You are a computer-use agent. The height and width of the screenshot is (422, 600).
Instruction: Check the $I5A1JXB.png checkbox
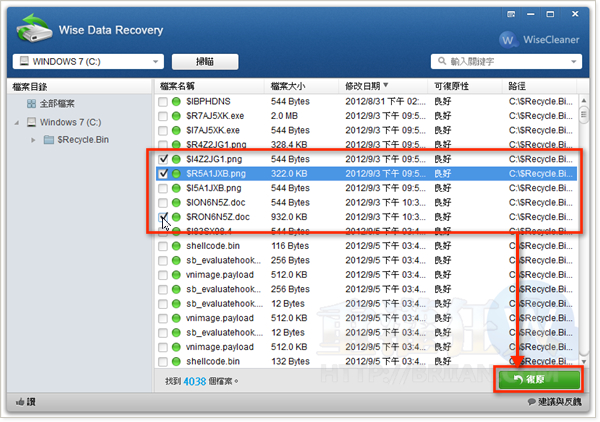pyautogui.click(x=163, y=188)
